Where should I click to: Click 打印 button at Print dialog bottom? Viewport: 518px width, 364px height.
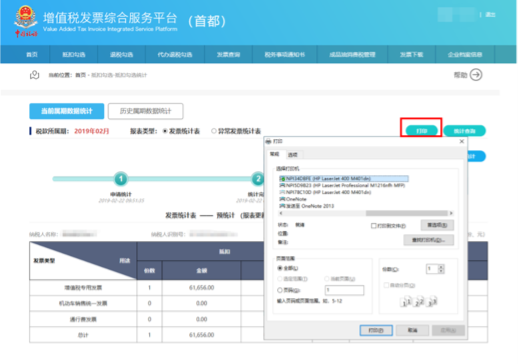(376, 330)
